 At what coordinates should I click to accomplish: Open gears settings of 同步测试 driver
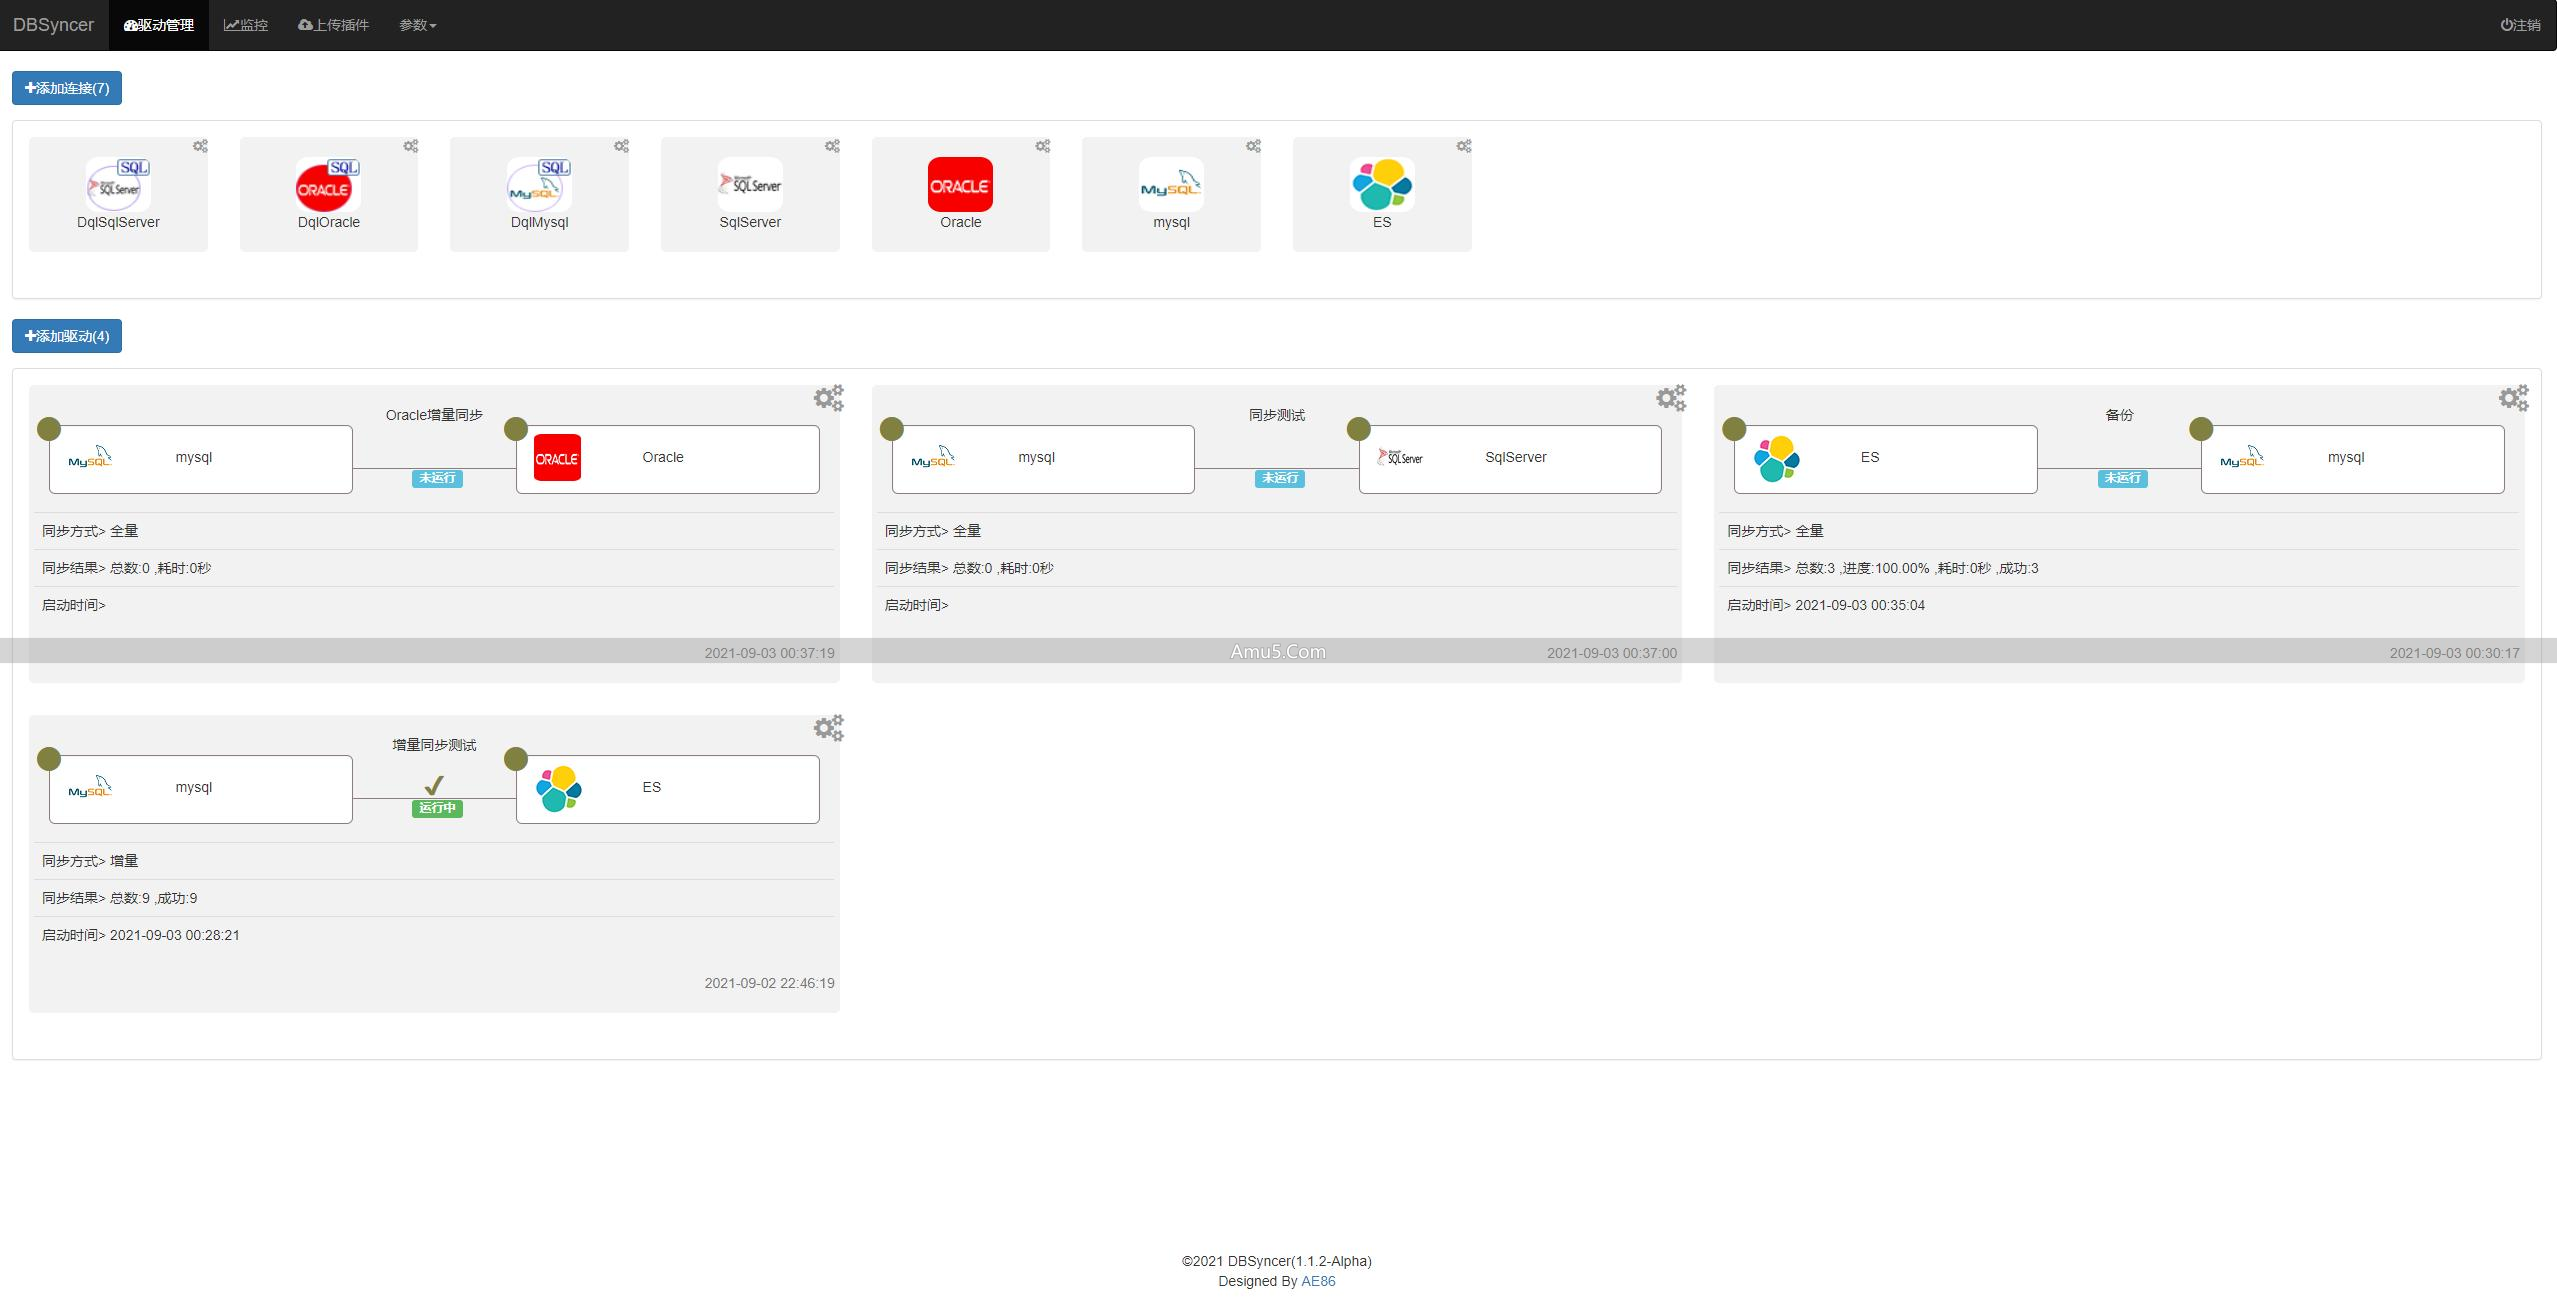(x=1671, y=398)
